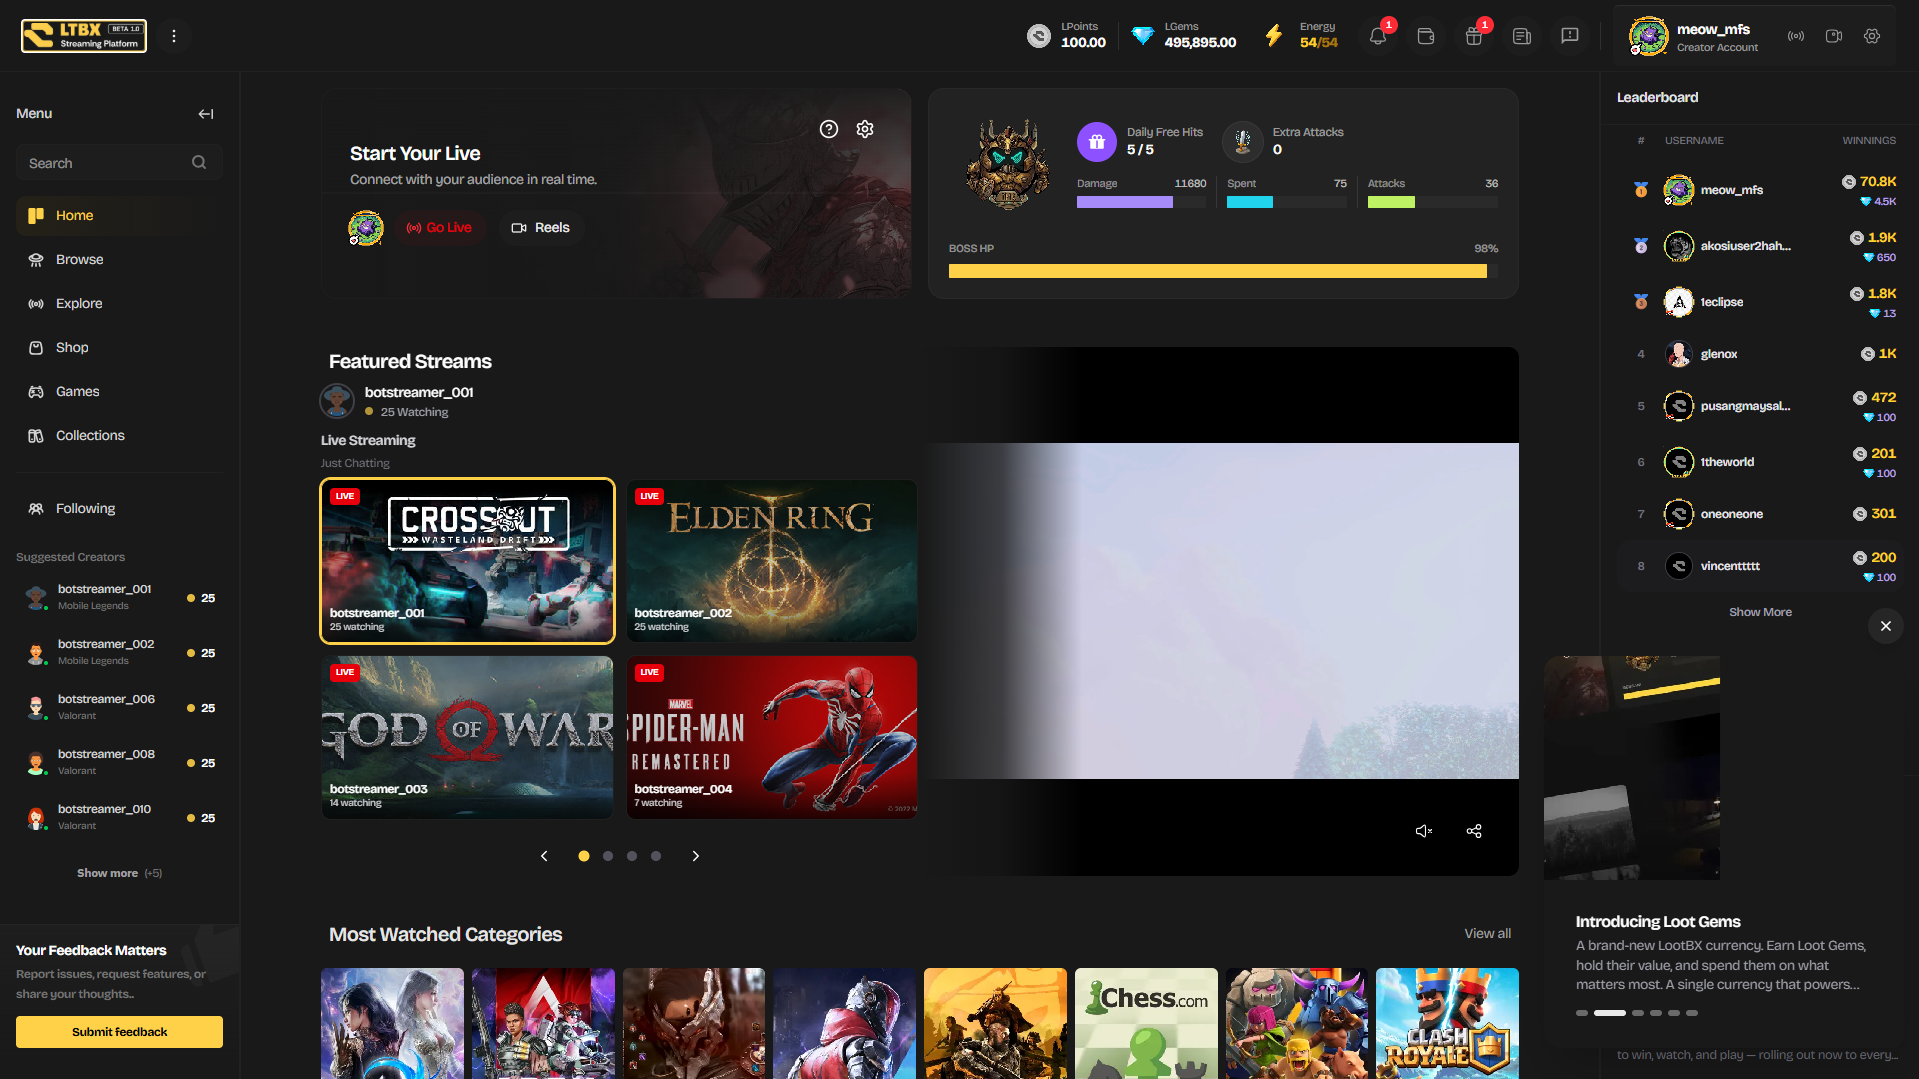Close the Loot Gems announcement popup

click(1886, 626)
